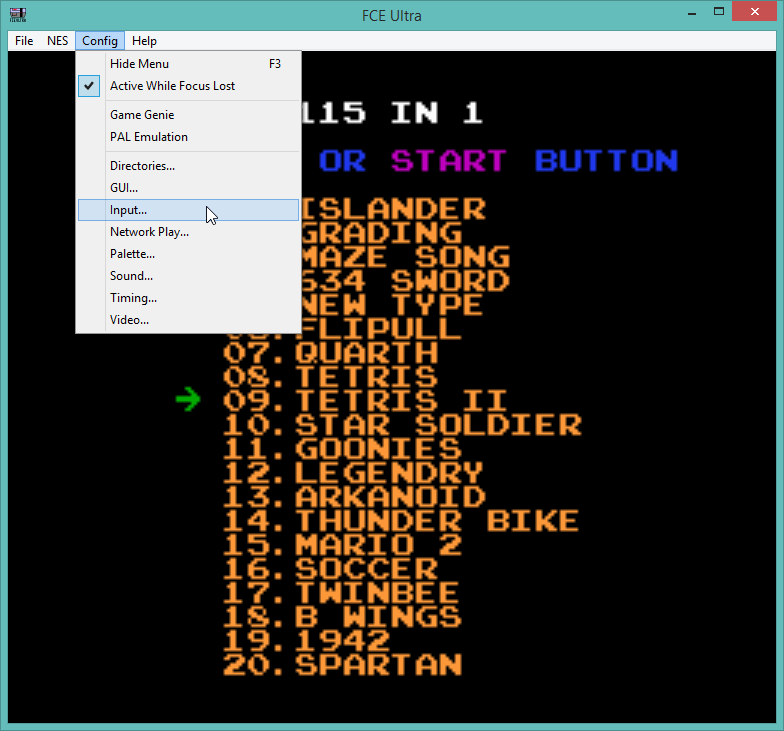Click '18. B WINGS' entry
Viewport: 784px width, 731px height.
pyautogui.click(x=342, y=616)
